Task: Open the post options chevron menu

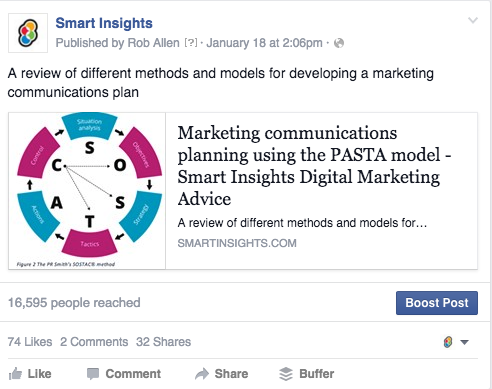Action: point(473,20)
